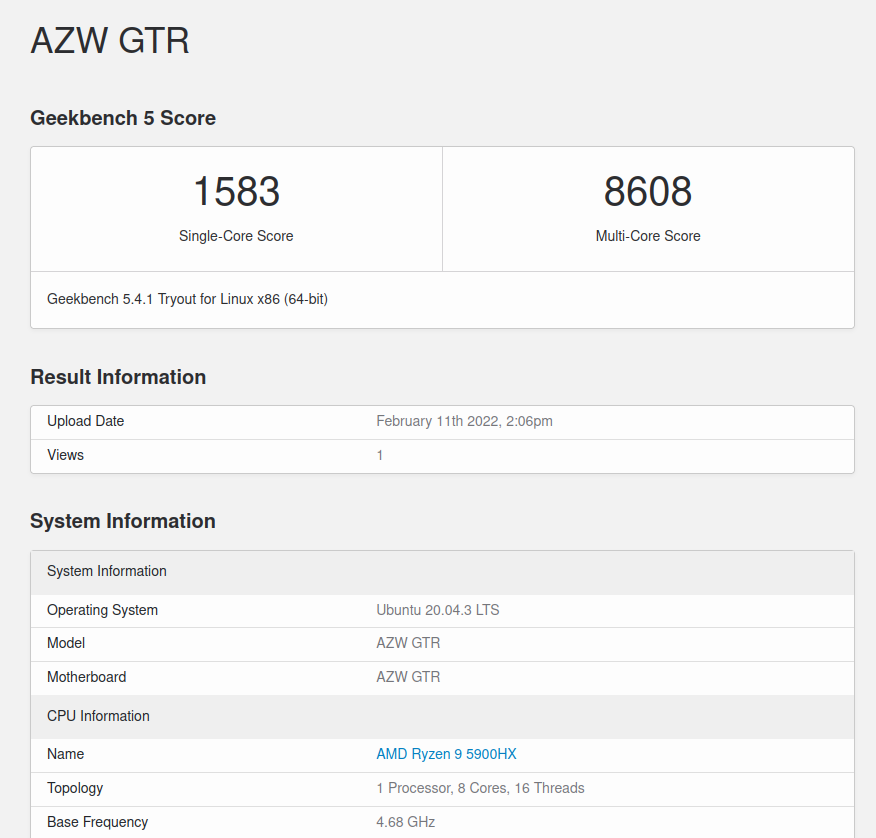Select the AZW GTR page title
876x838 pixels.
[x=110, y=41]
